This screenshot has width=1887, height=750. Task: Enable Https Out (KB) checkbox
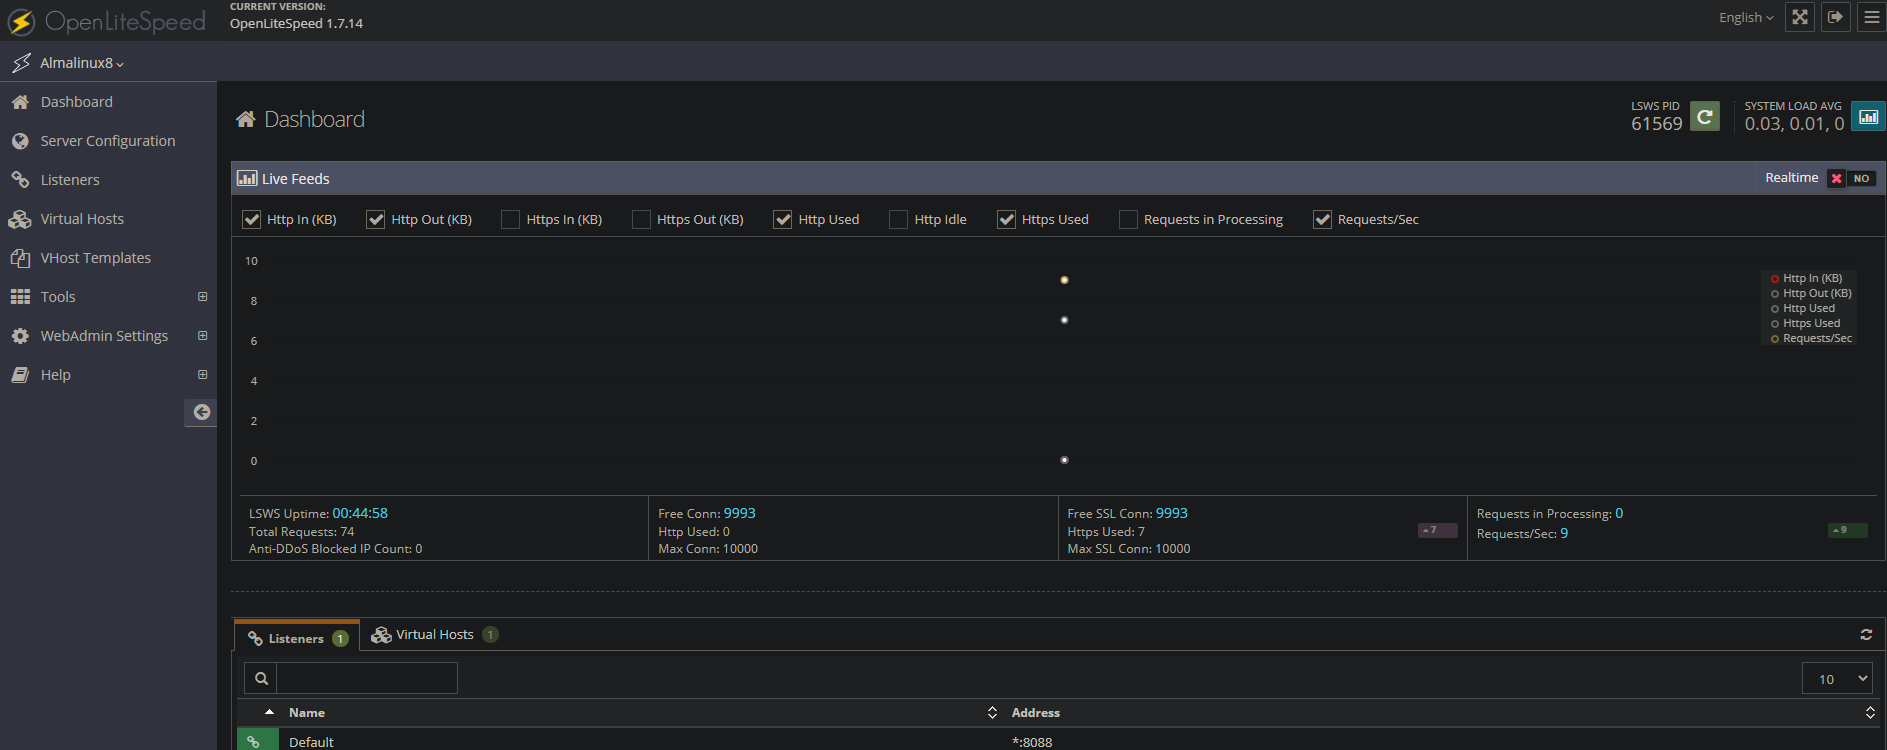642,220
